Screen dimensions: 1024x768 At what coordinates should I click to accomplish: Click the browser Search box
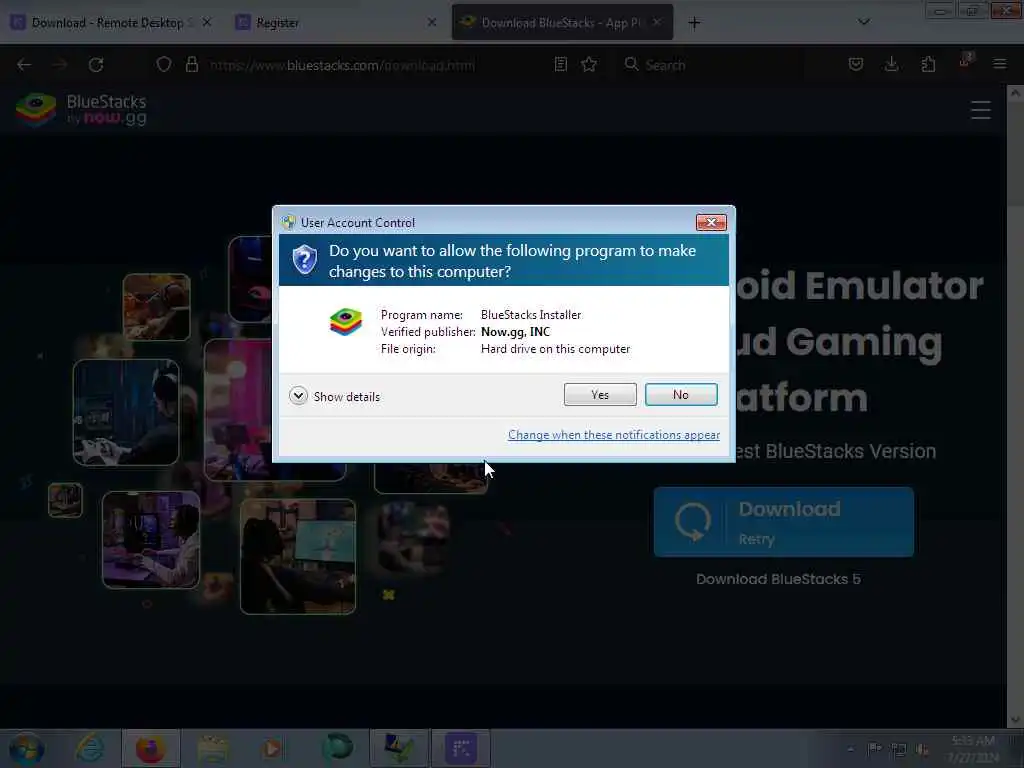pos(712,65)
